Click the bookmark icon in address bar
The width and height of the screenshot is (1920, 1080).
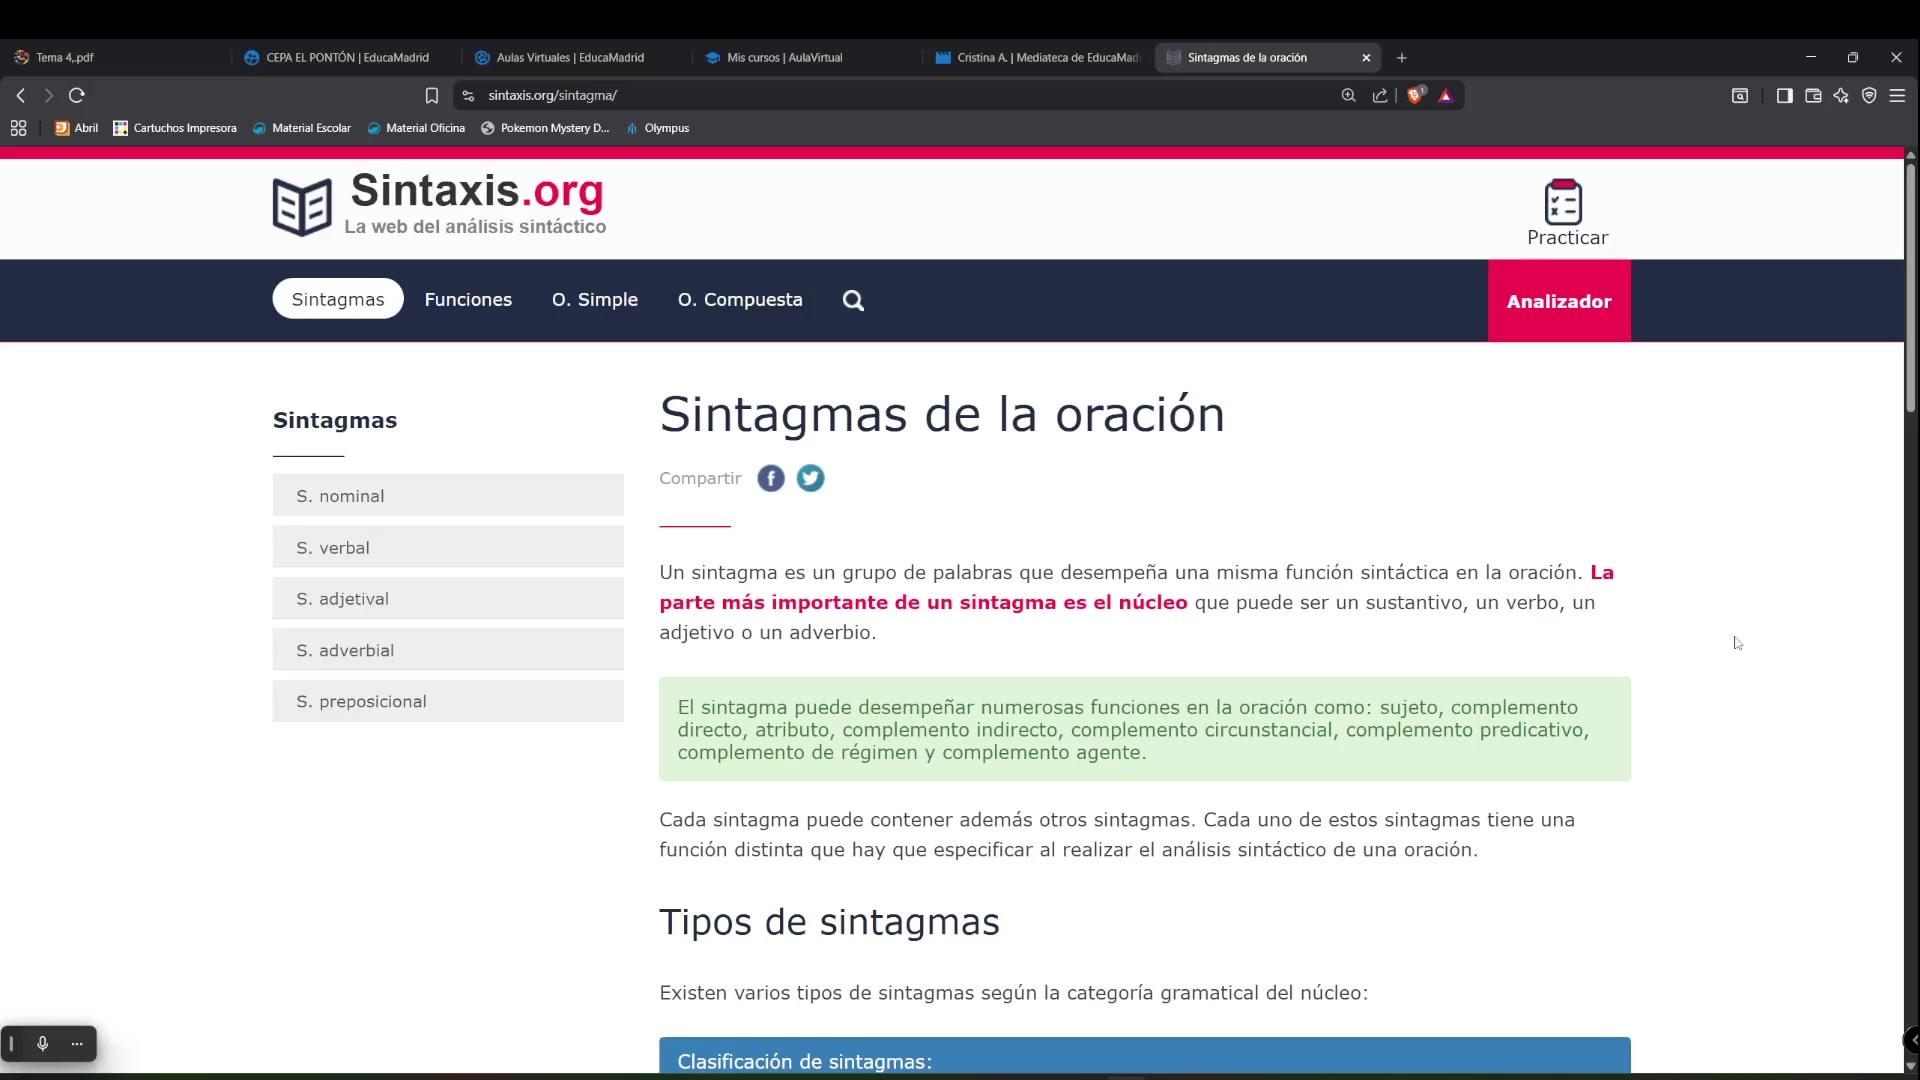pyautogui.click(x=431, y=96)
